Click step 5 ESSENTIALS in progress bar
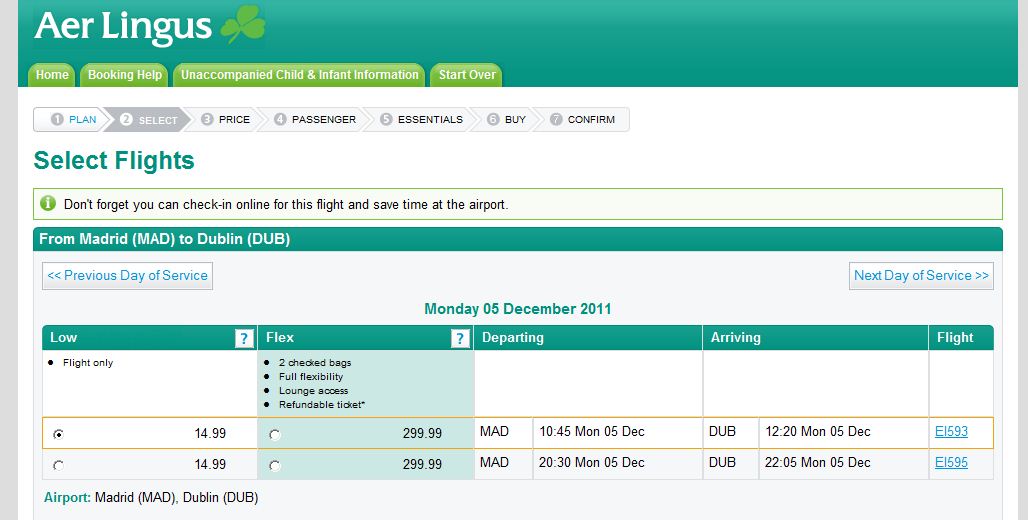Viewport: 1028px width, 520px height. coord(422,119)
